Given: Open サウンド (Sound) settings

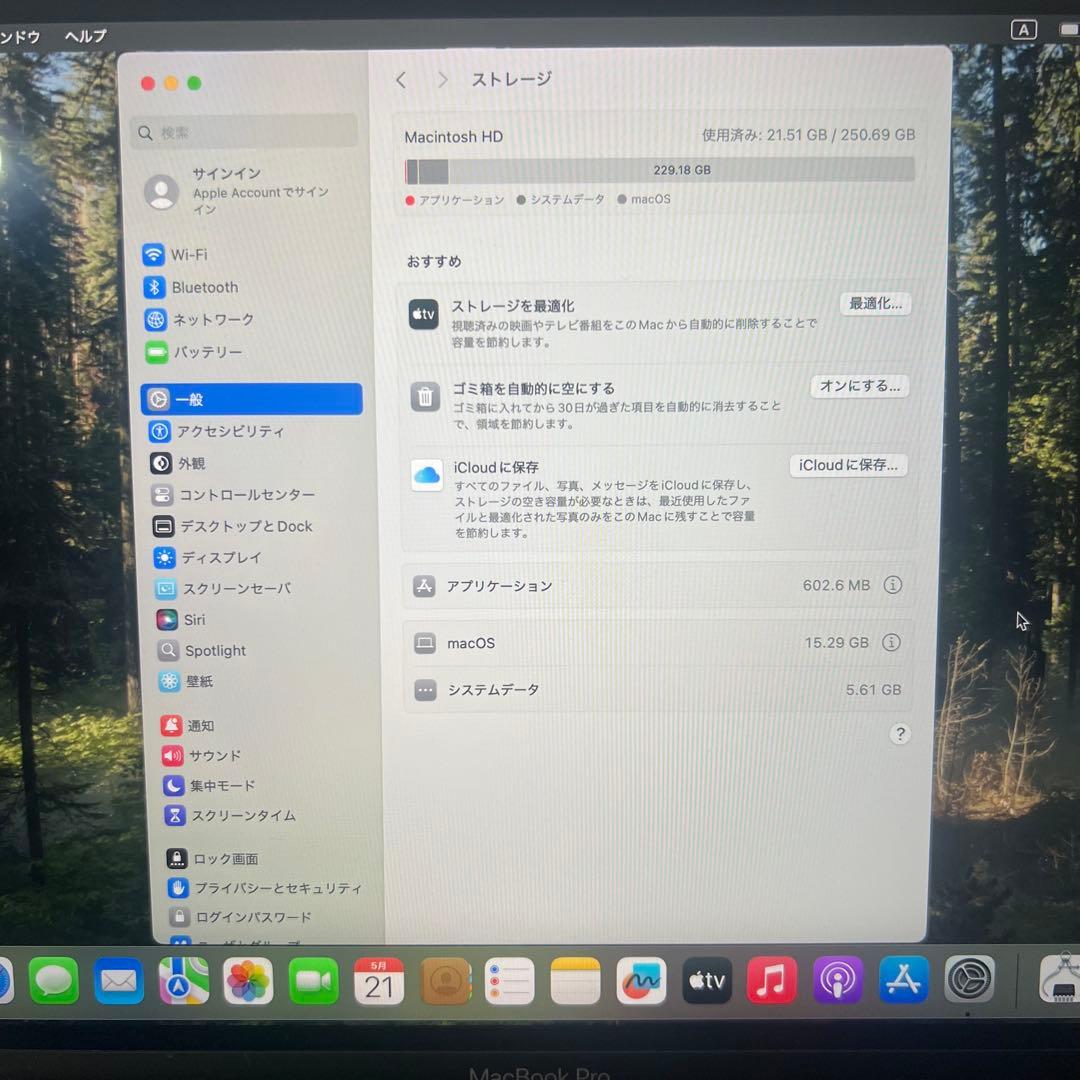Looking at the screenshot, I should click(205, 755).
